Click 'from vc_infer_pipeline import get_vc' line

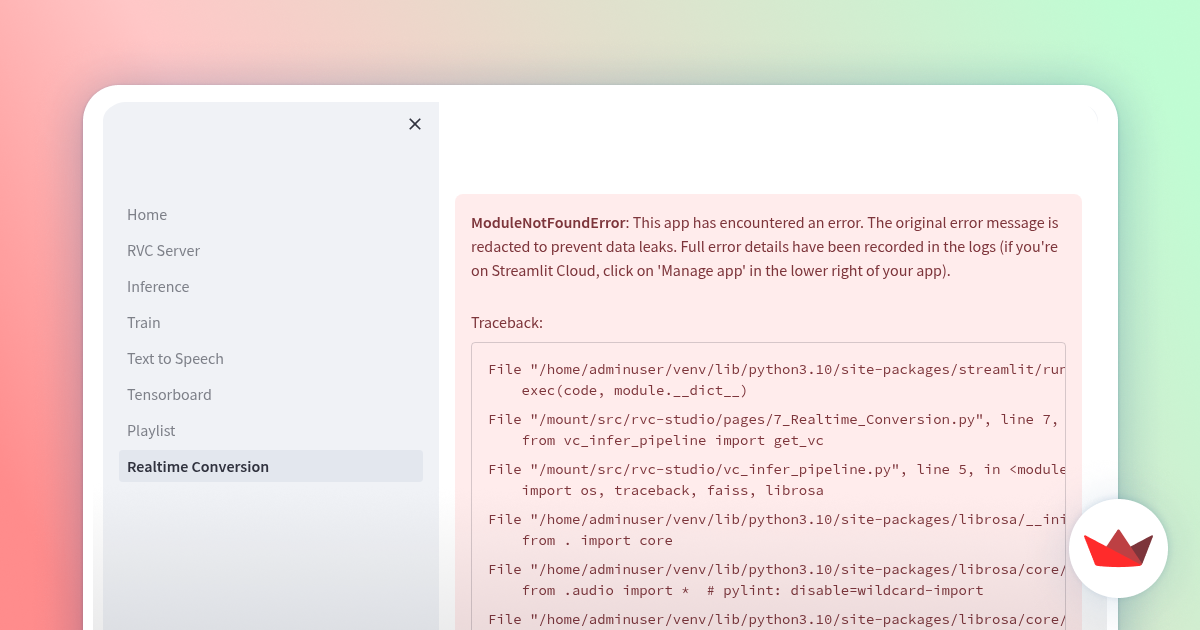672,440
